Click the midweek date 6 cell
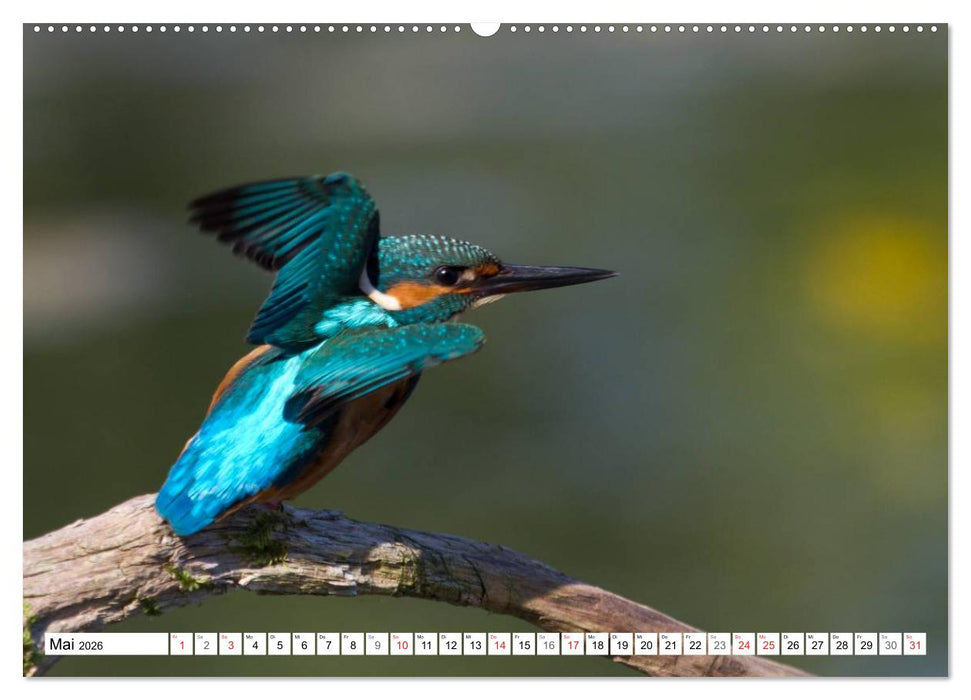 [x=305, y=645]
